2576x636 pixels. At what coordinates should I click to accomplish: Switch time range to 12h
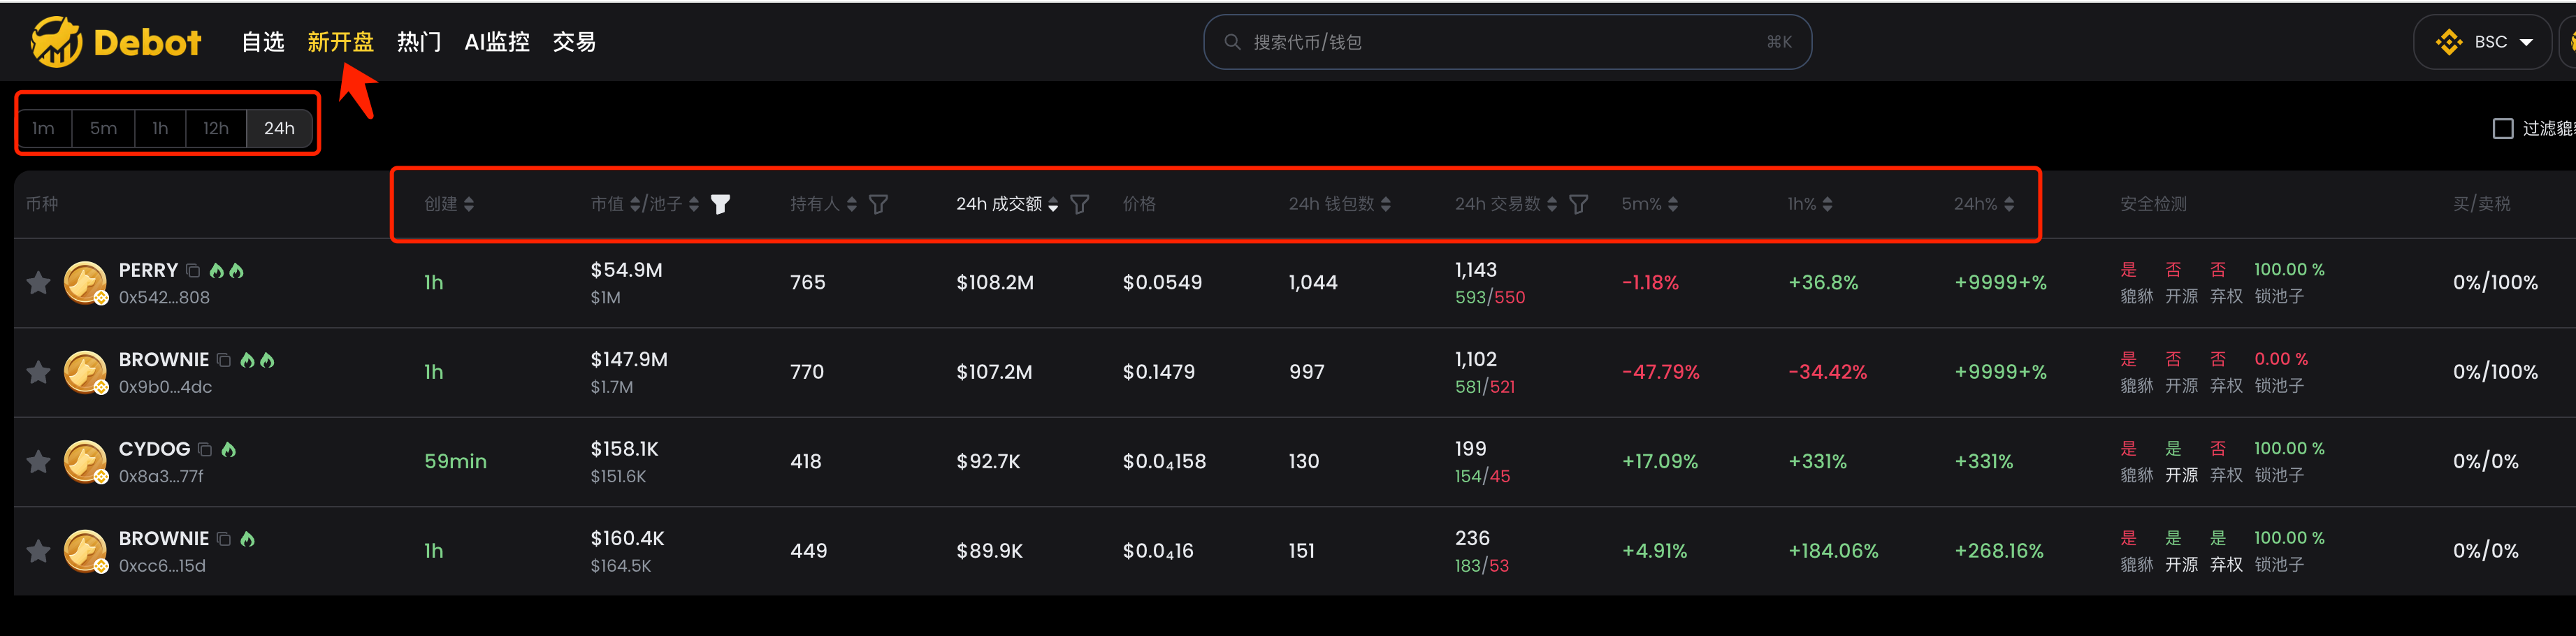(215, 128)
